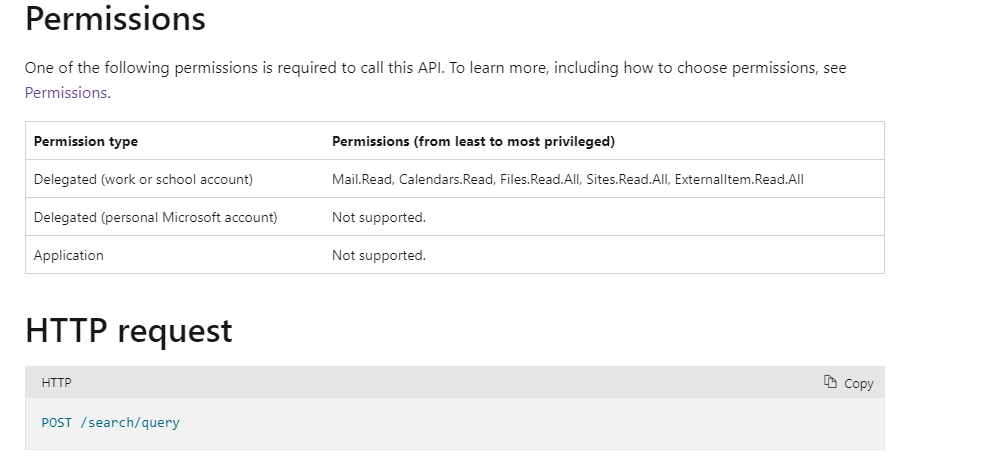Click the POST /search/query code line
995x474 pixels.
point(110,423)
